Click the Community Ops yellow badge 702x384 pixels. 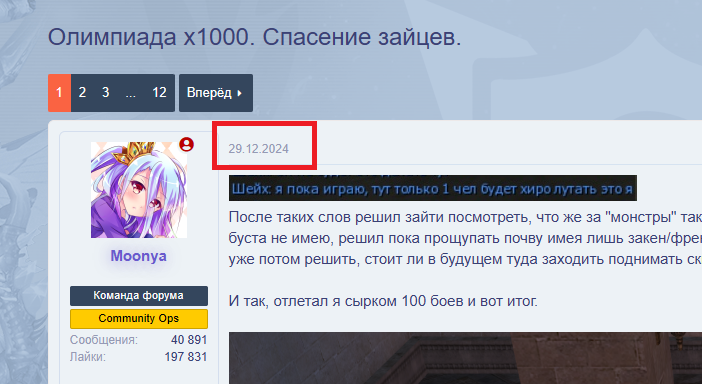(139, 318)
